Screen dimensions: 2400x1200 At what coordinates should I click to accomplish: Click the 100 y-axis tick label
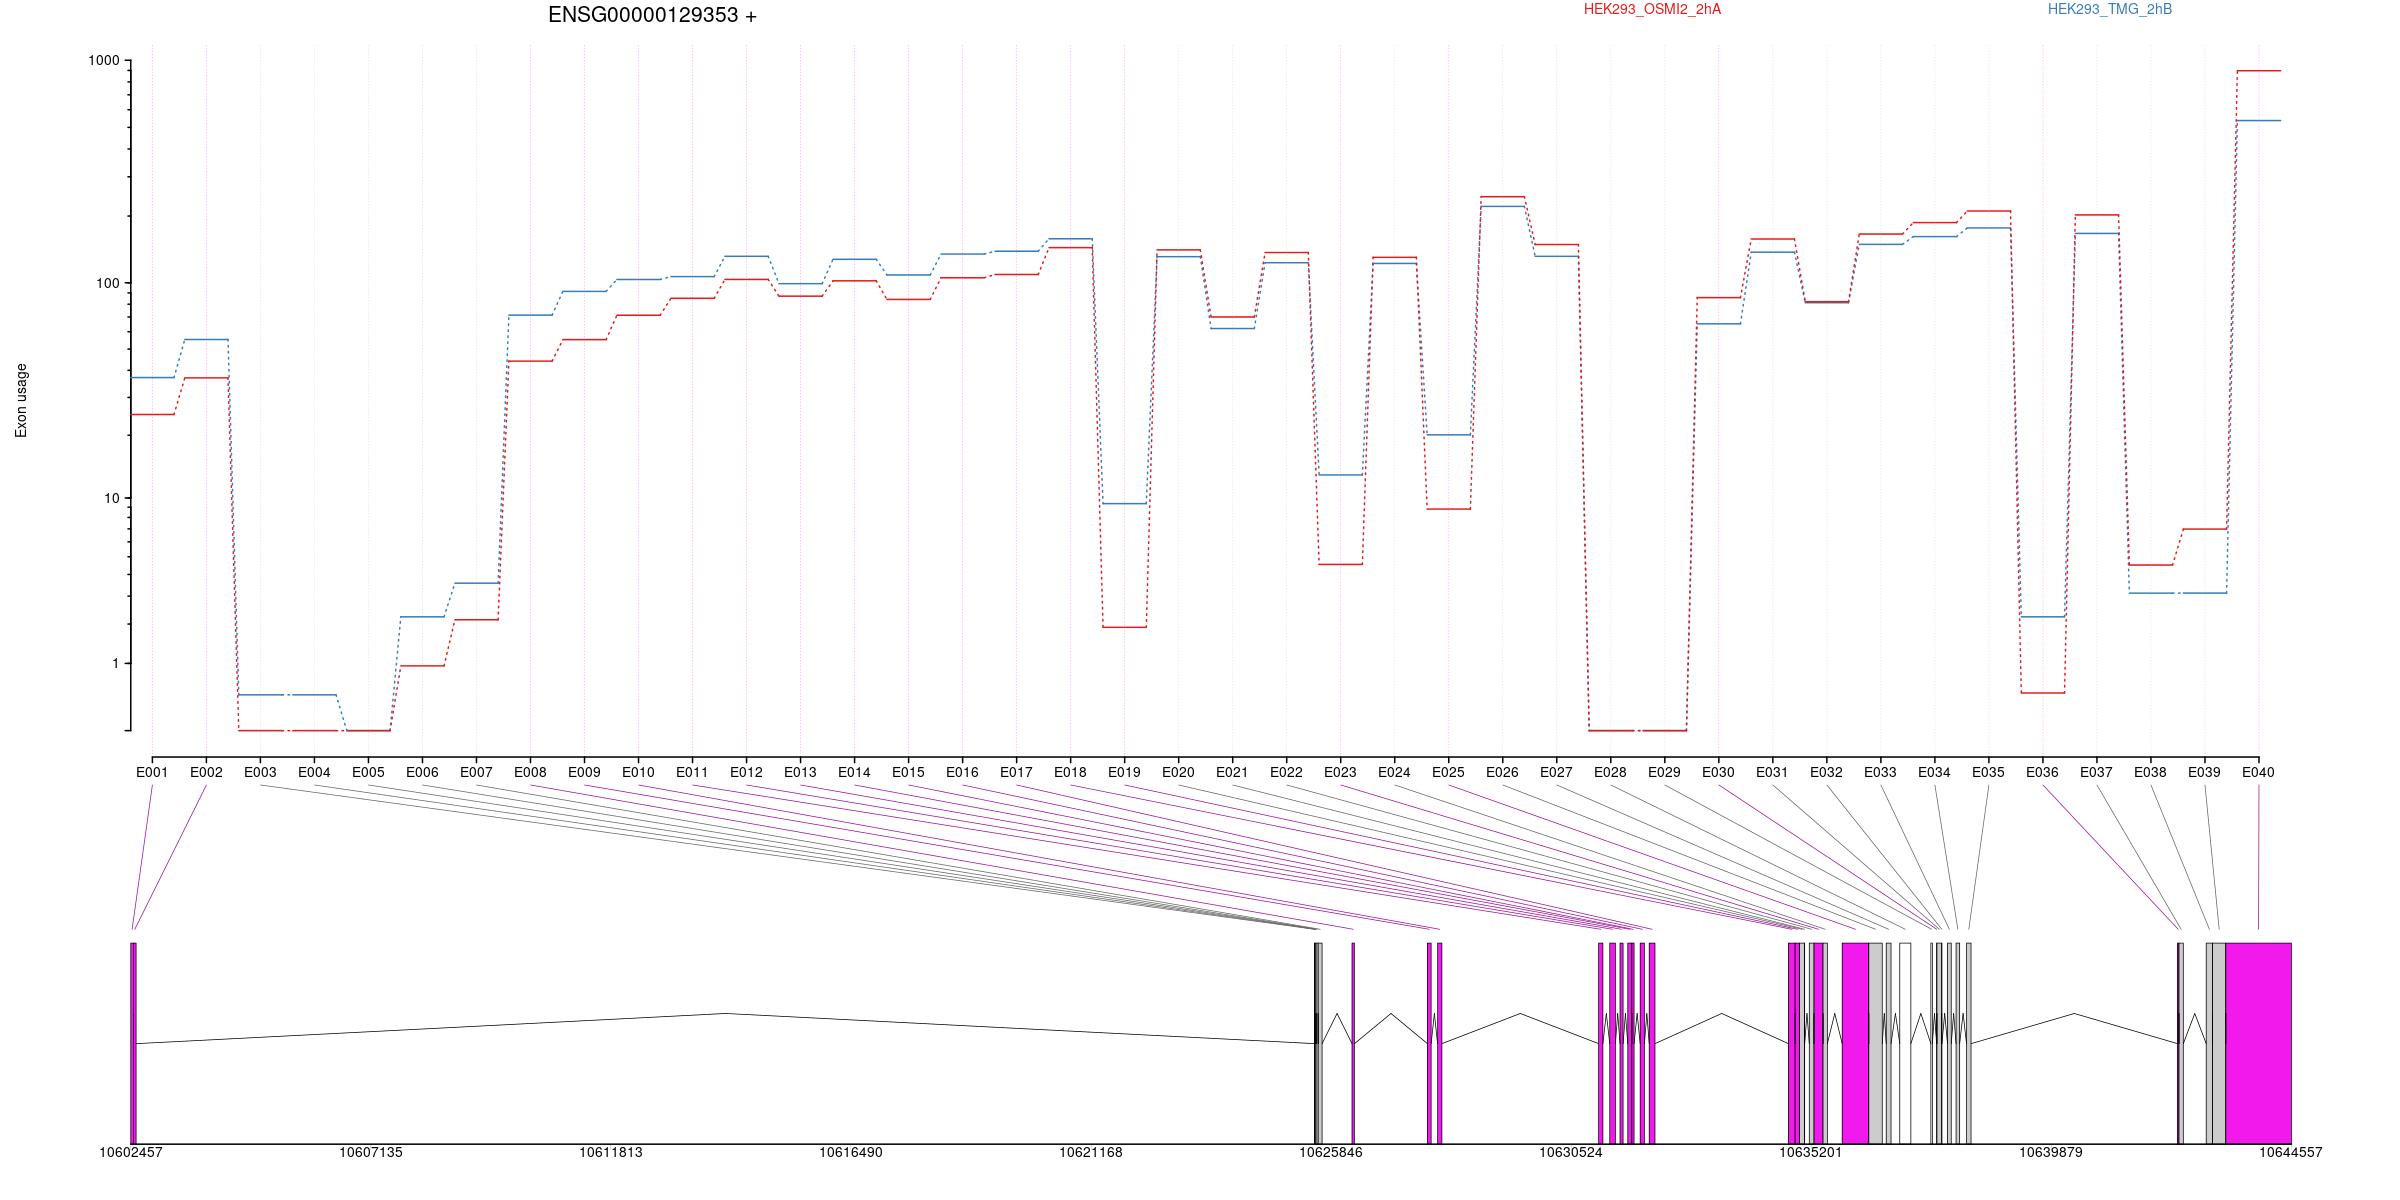(108, 283)
